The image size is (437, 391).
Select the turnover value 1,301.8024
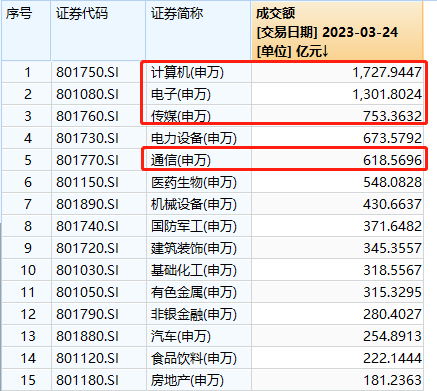387,94
